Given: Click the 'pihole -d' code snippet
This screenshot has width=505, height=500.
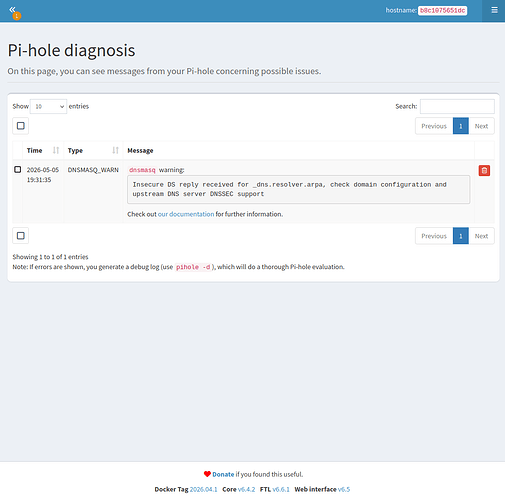Looking at the screenshot, I should tap(193, 267).
